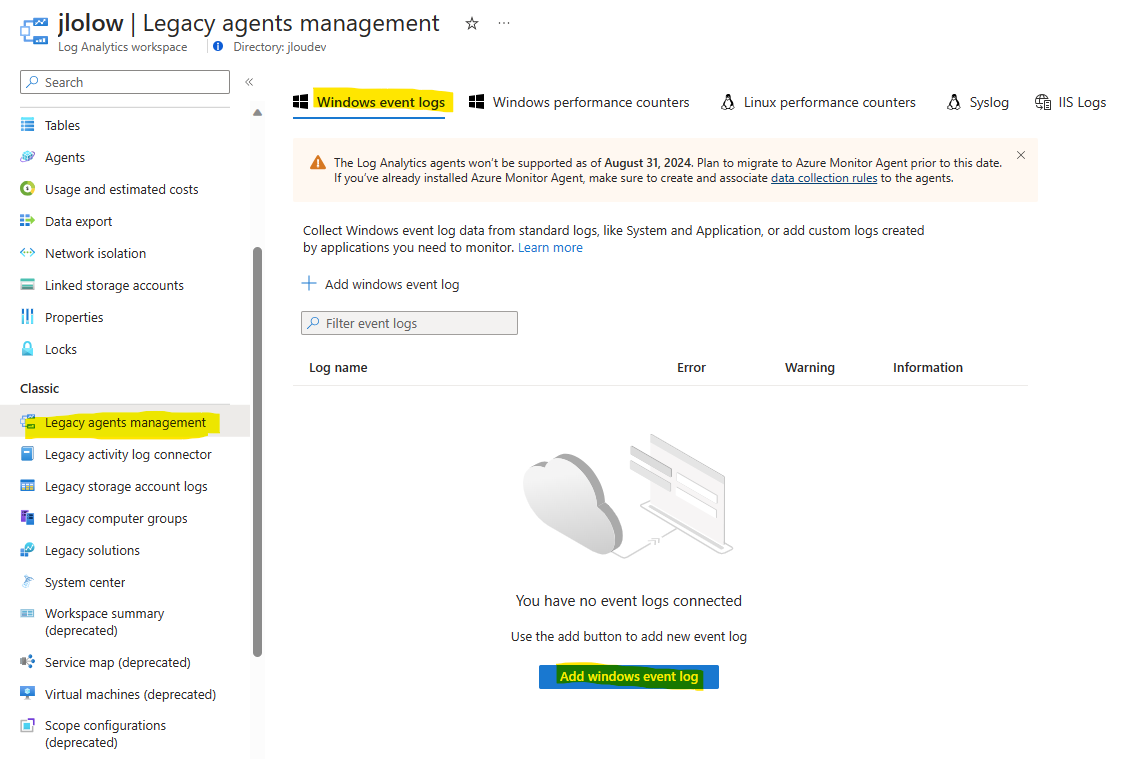Click the Locks padlock icon
The width and height of the screenshot is (1125, 759).
pos(27,349)
